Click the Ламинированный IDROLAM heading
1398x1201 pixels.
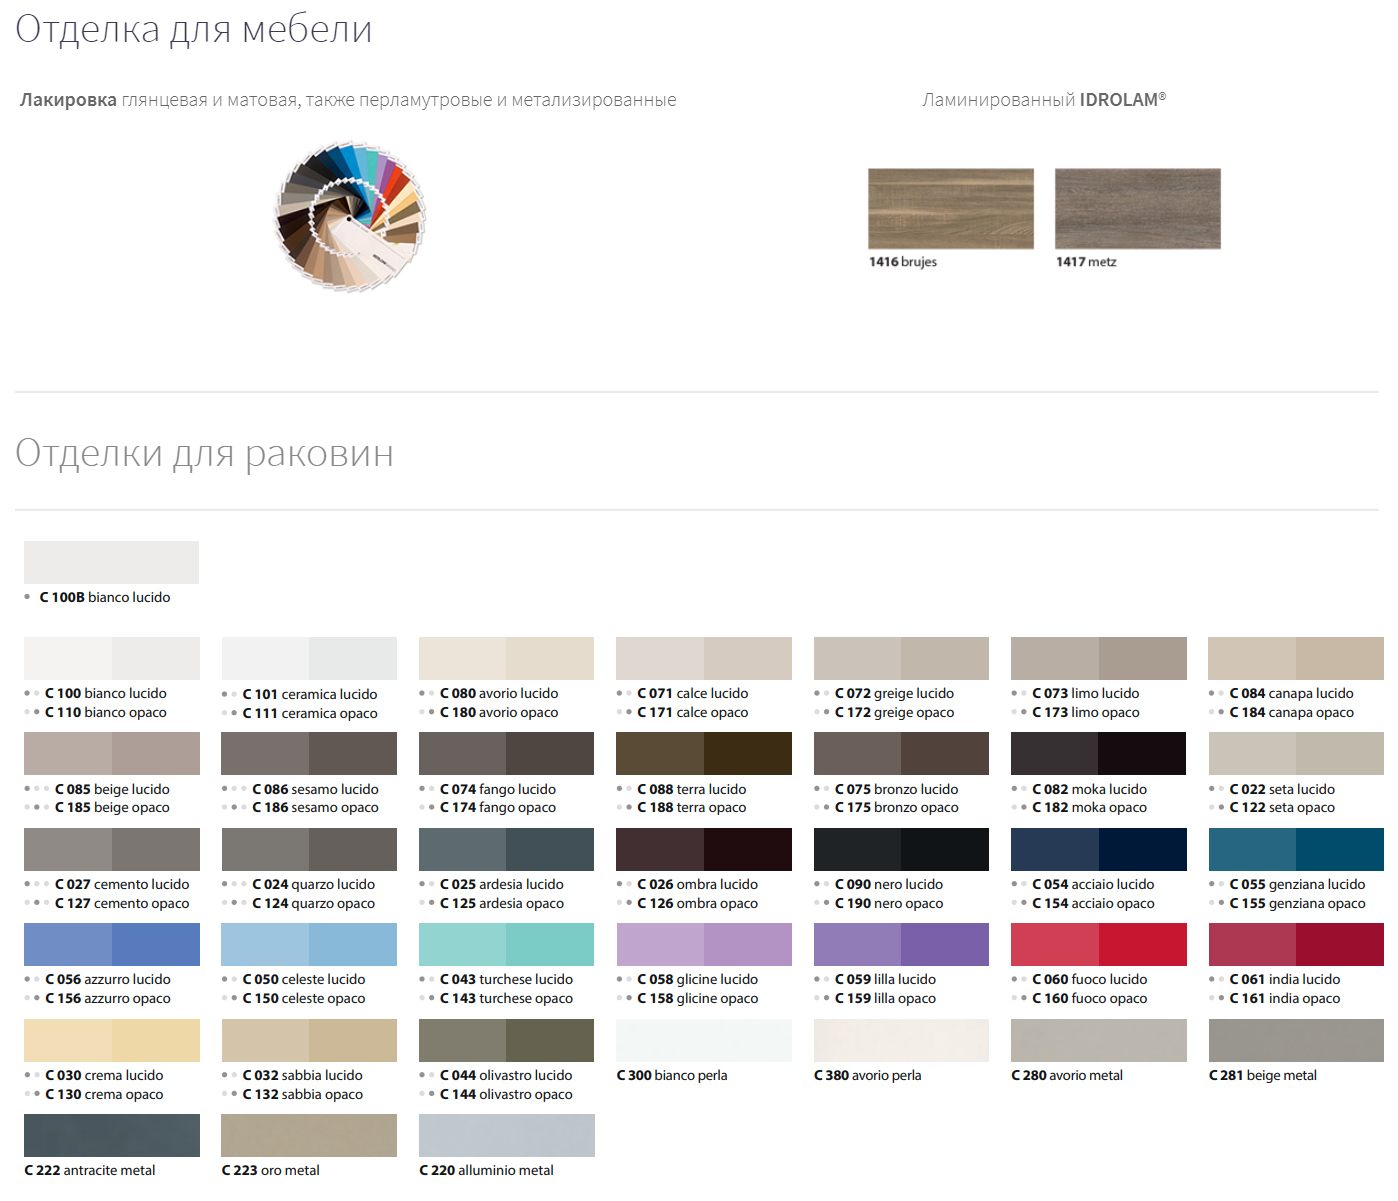coord(1043,100)
